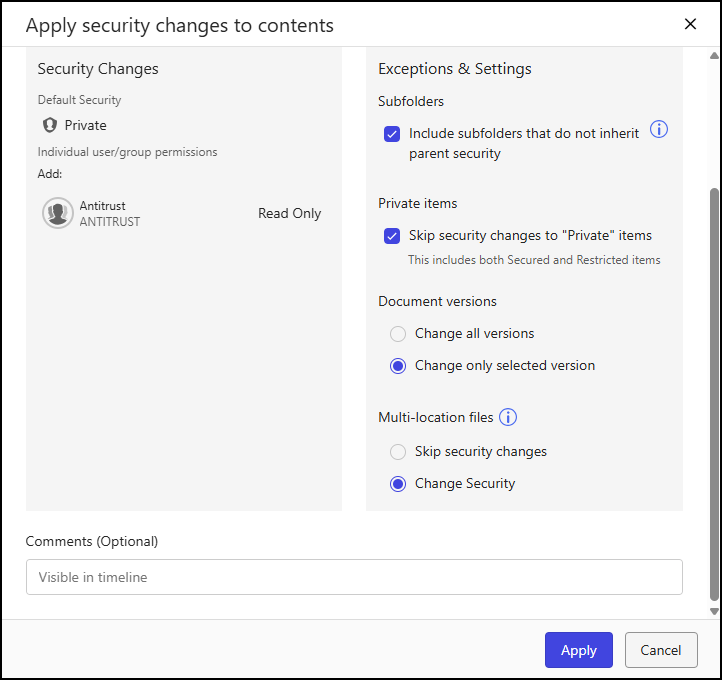Click the Security Changes heading

[98, 69]
